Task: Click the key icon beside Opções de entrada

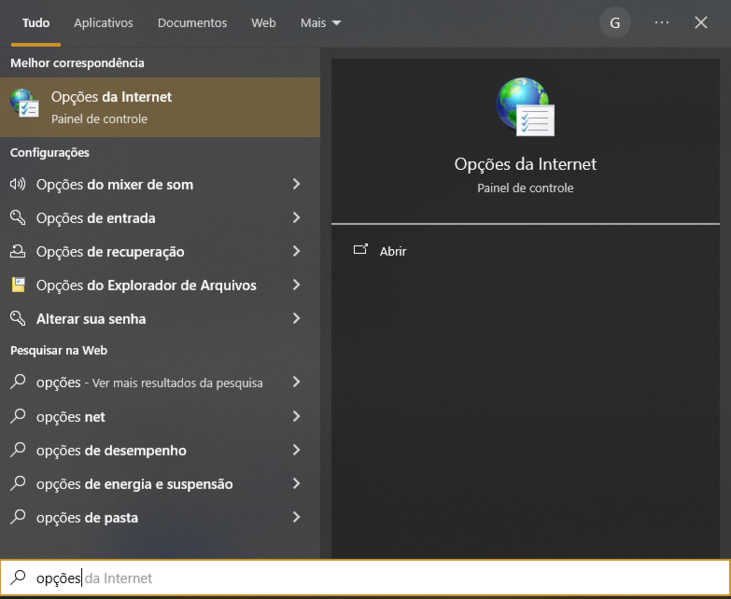Action: (x=18, y=218)
